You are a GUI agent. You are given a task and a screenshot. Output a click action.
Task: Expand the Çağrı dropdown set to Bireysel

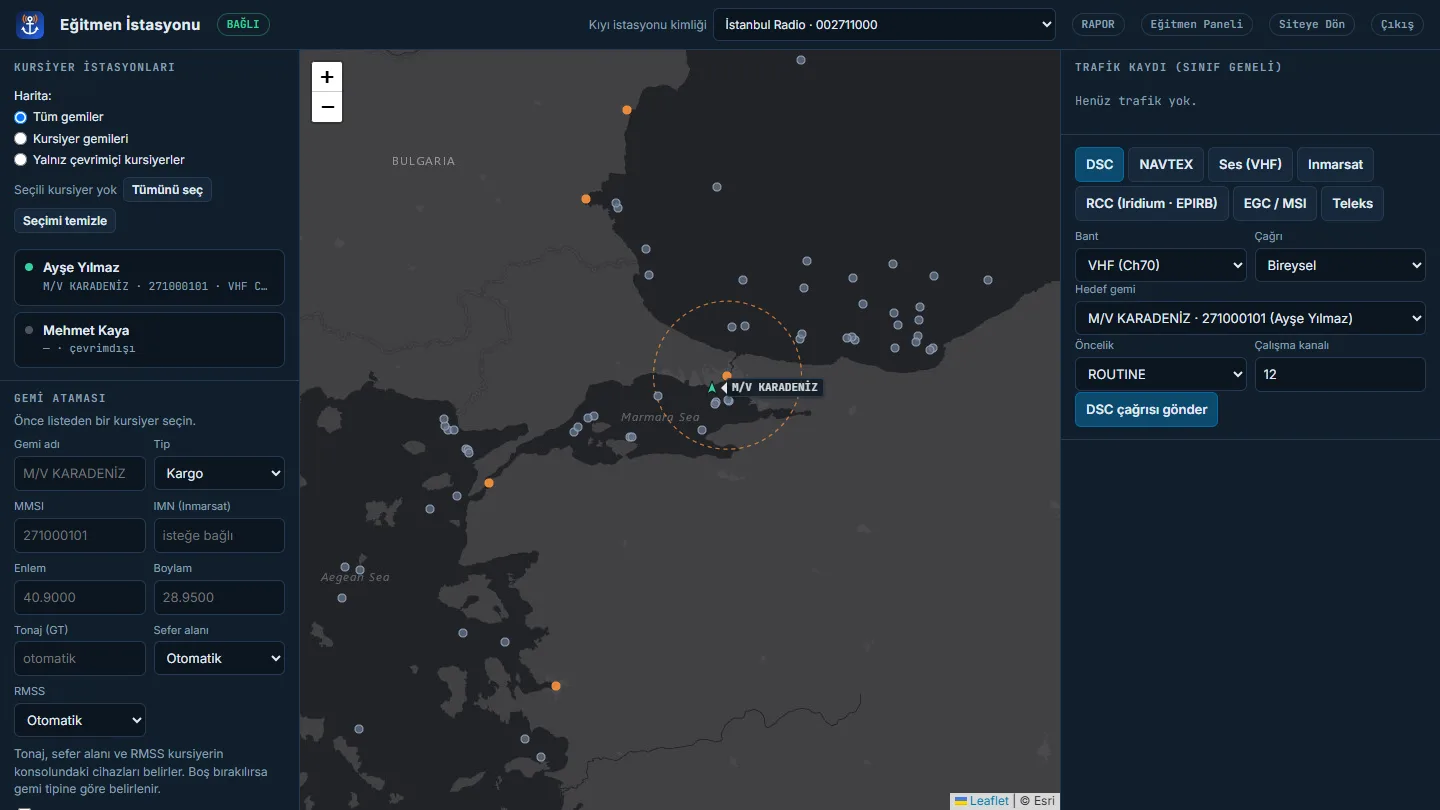click(x=1340, y=265)
